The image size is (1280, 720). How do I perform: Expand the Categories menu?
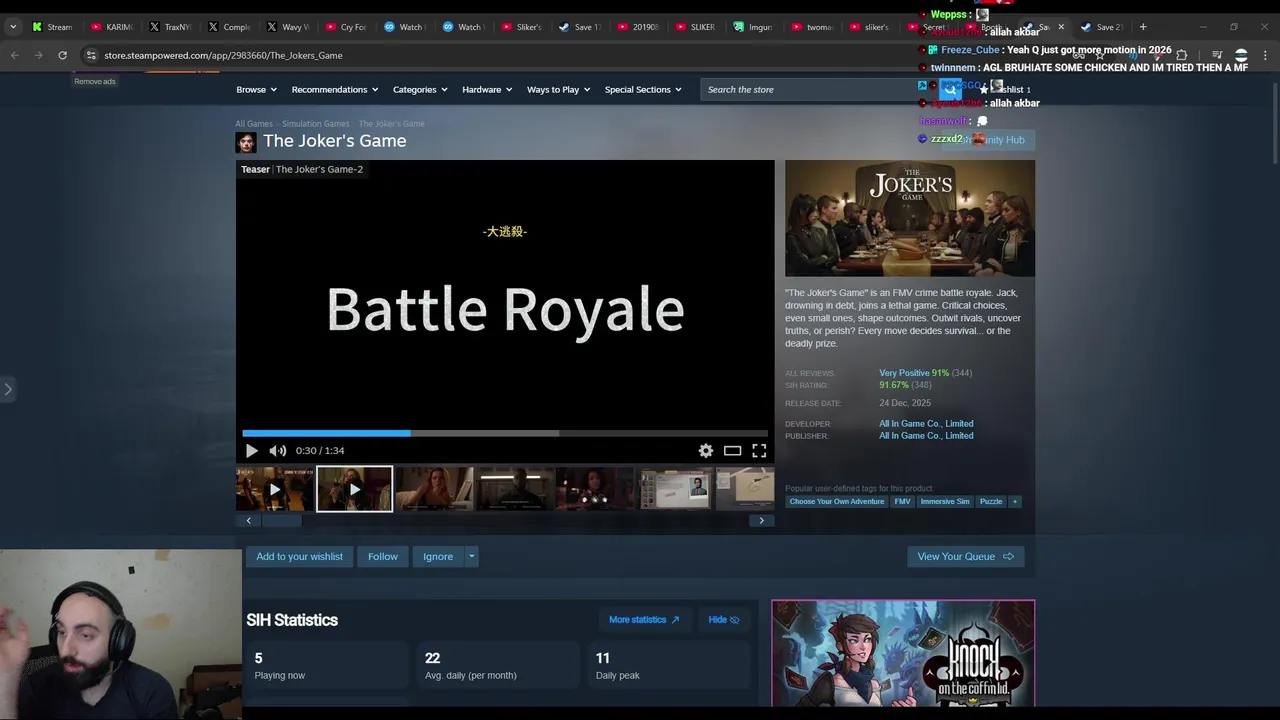pos(420,90)
